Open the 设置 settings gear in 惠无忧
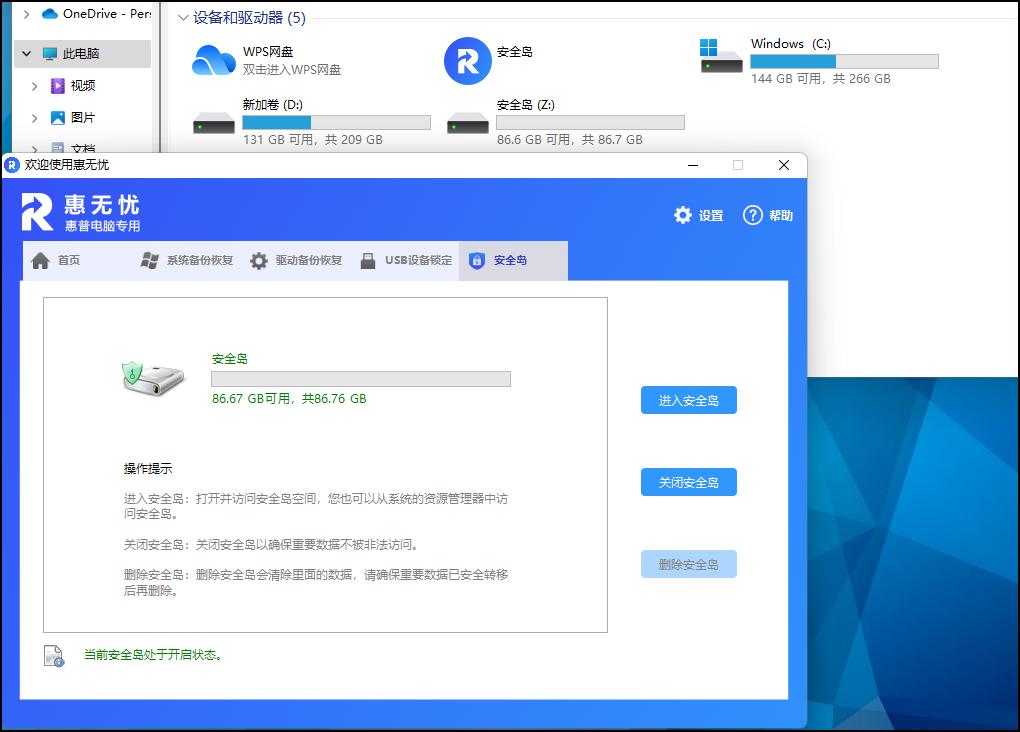The height and width of the screenshot is (732, 1020). point(683,215)
